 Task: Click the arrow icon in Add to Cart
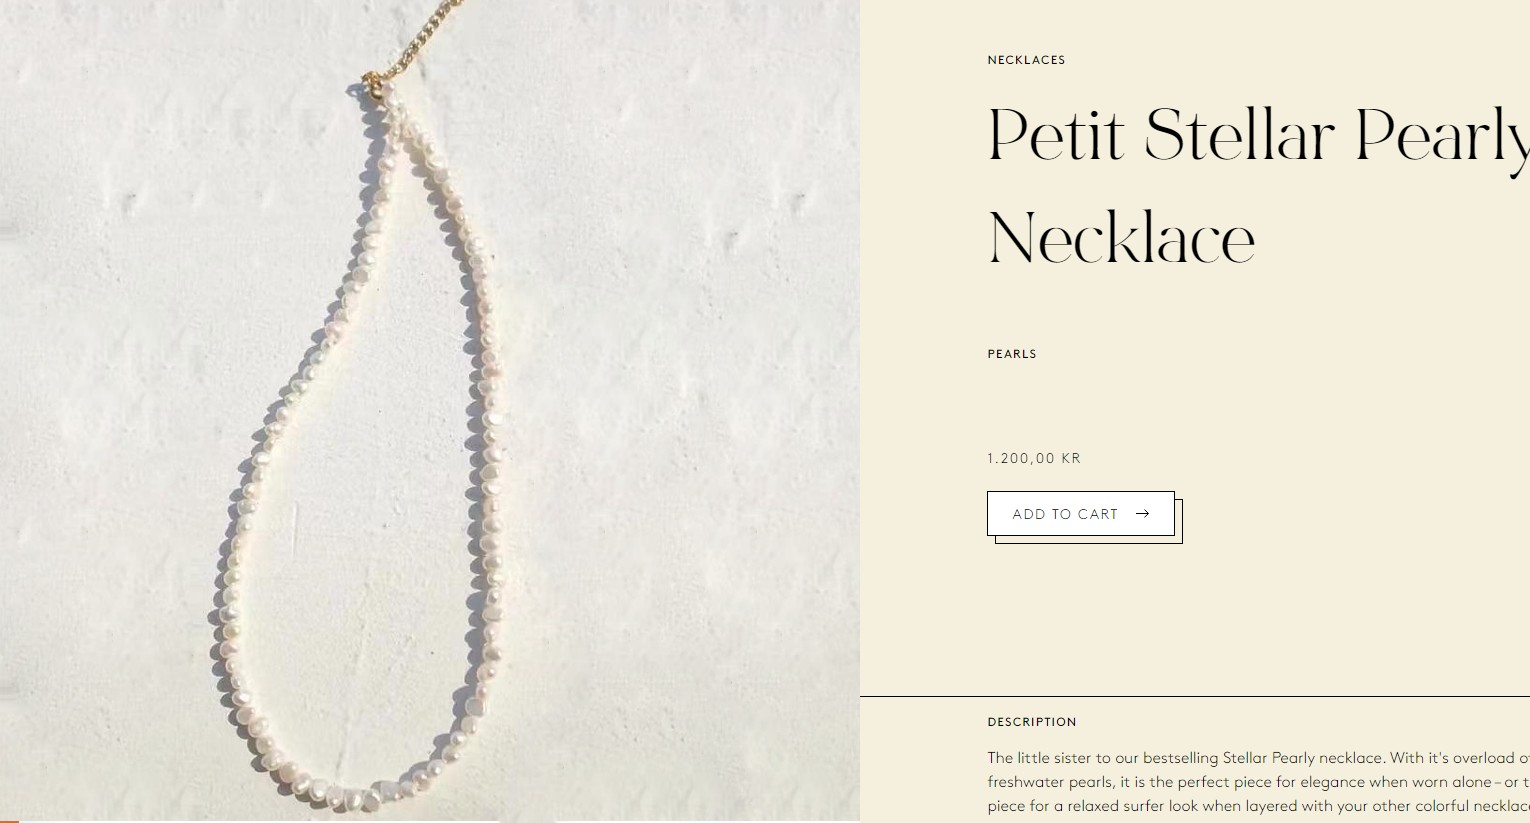(1142, 514)
